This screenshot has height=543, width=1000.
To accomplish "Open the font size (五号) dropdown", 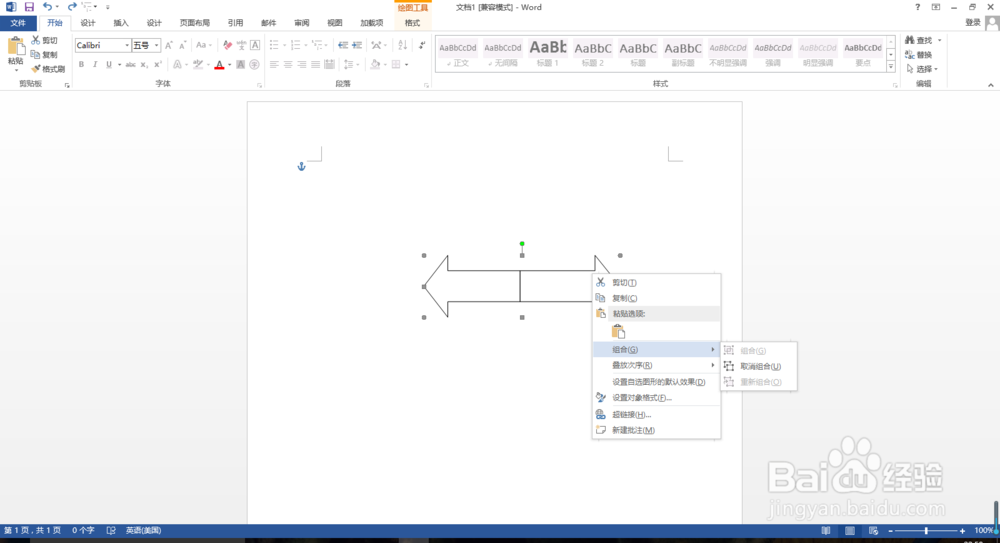I will [156, 45].
